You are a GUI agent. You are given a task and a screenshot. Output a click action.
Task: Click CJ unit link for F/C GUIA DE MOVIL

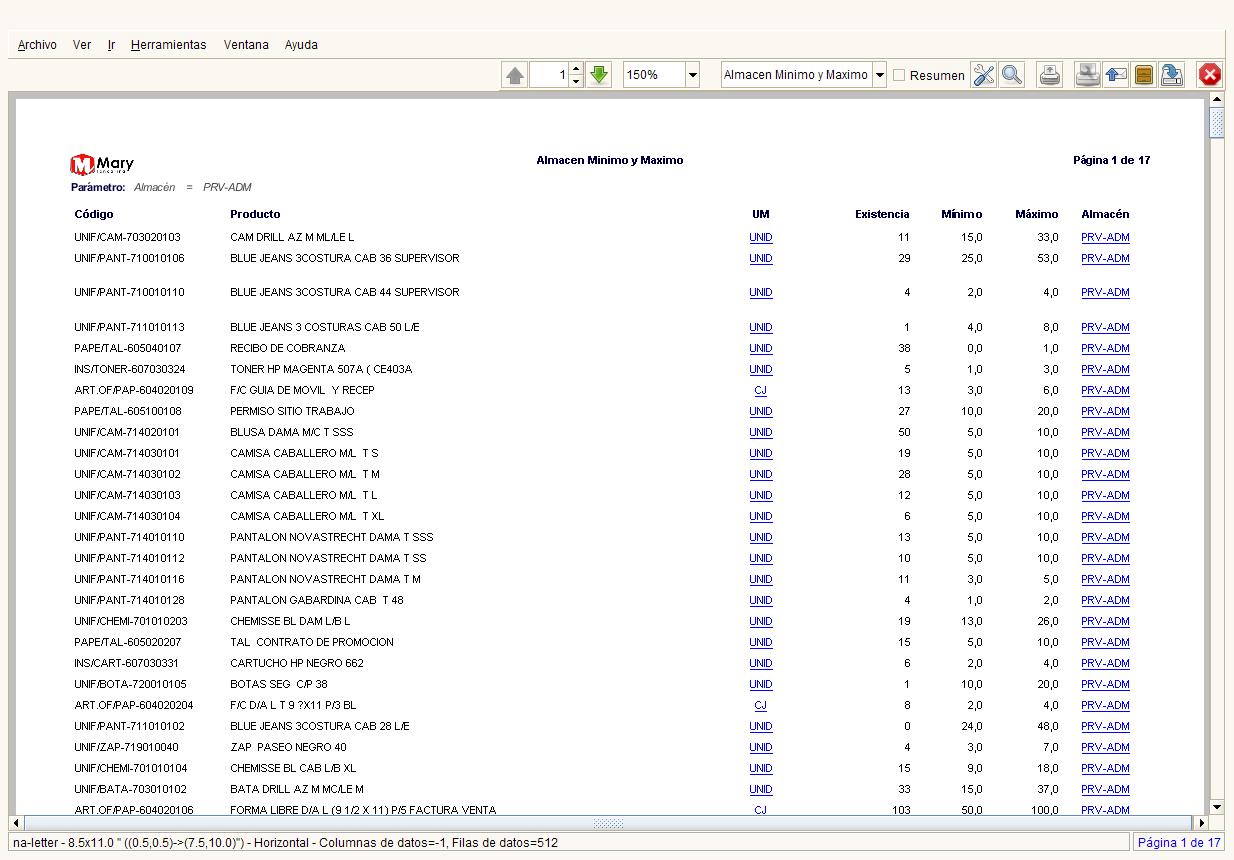tap(761, 391)
